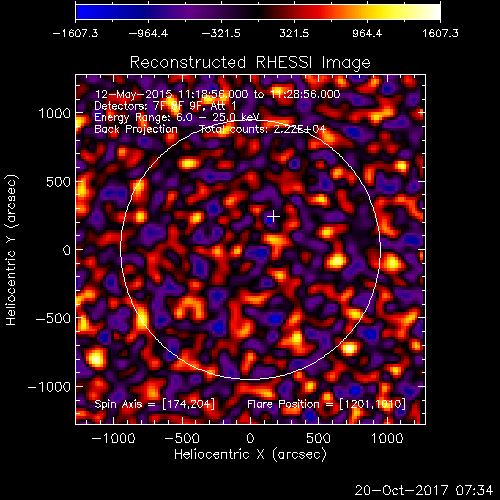
Task: Click the Y axis tick label "-1000"
Action: pyautogui.click(x=49, y=387)
